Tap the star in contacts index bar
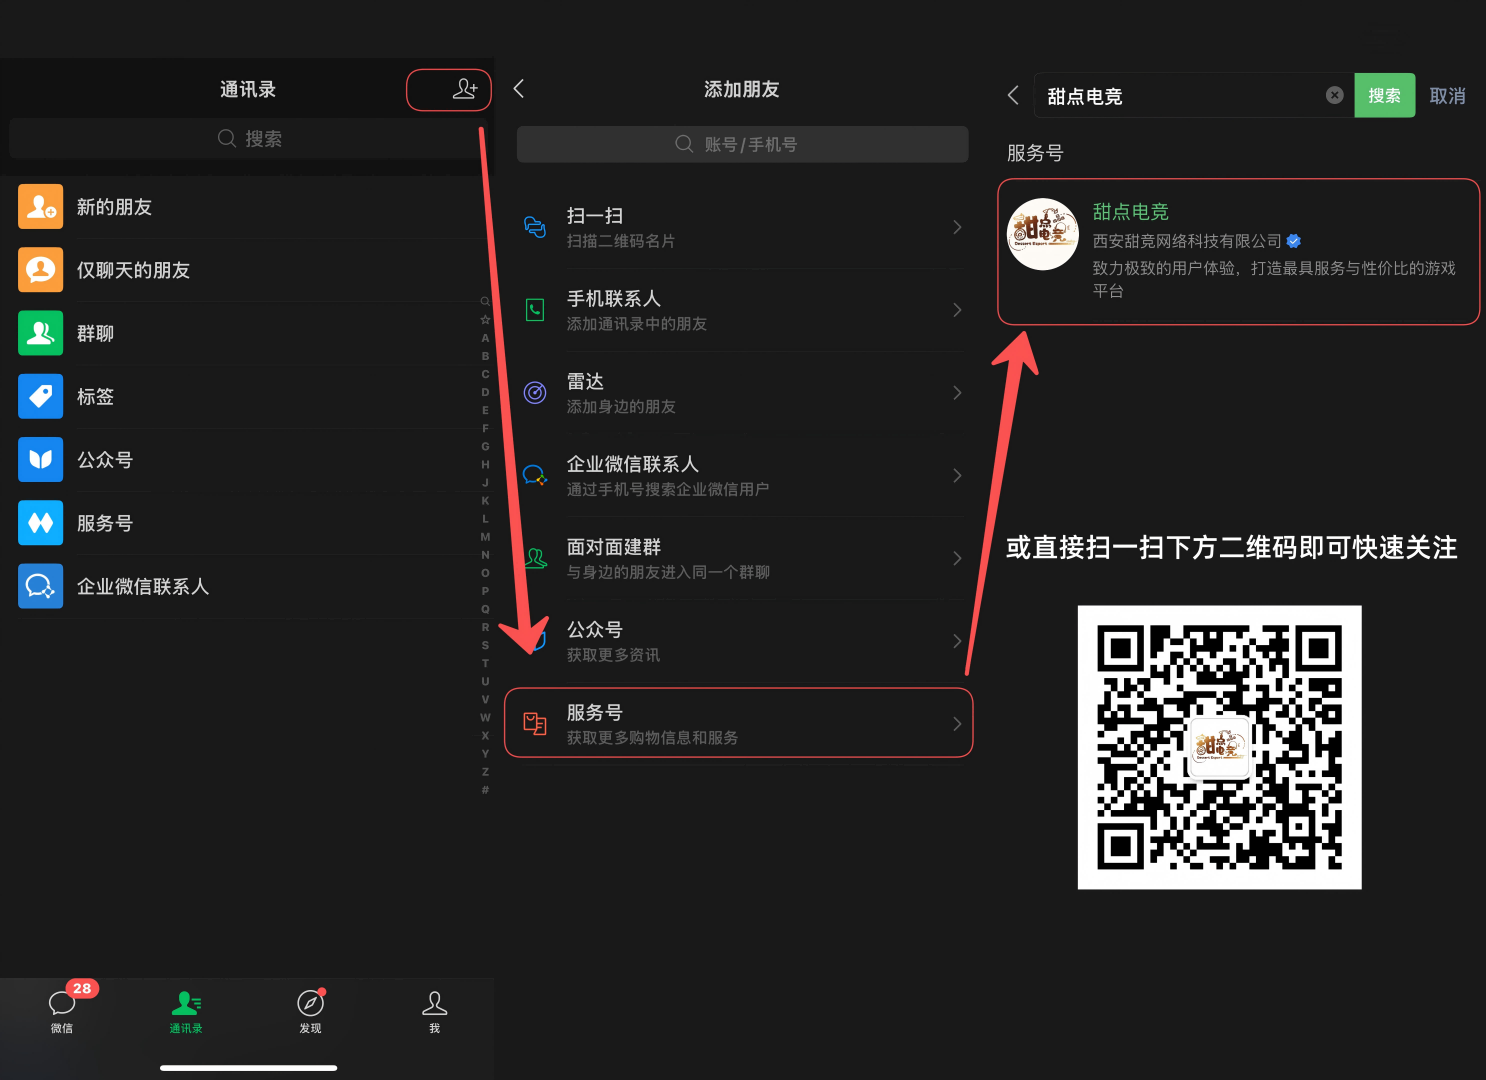 point(485,320)
